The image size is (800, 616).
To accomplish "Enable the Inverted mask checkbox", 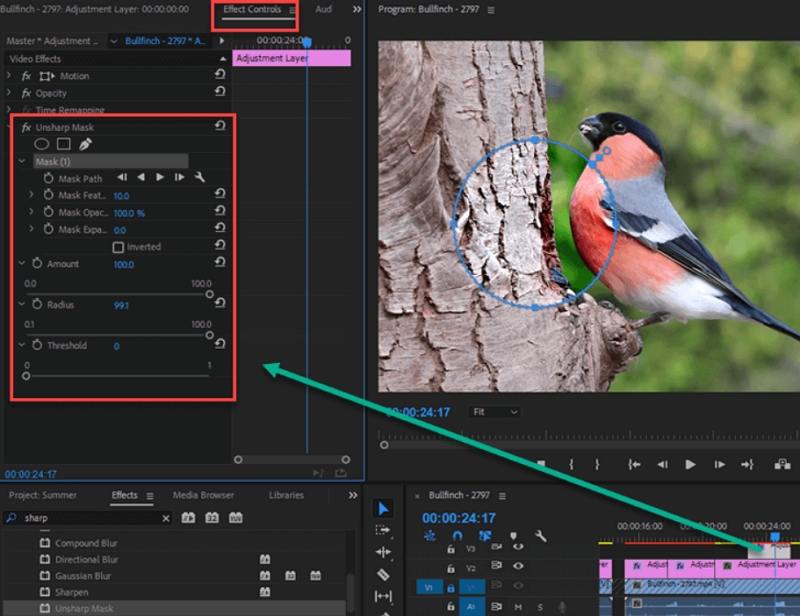I will point(117,246).
